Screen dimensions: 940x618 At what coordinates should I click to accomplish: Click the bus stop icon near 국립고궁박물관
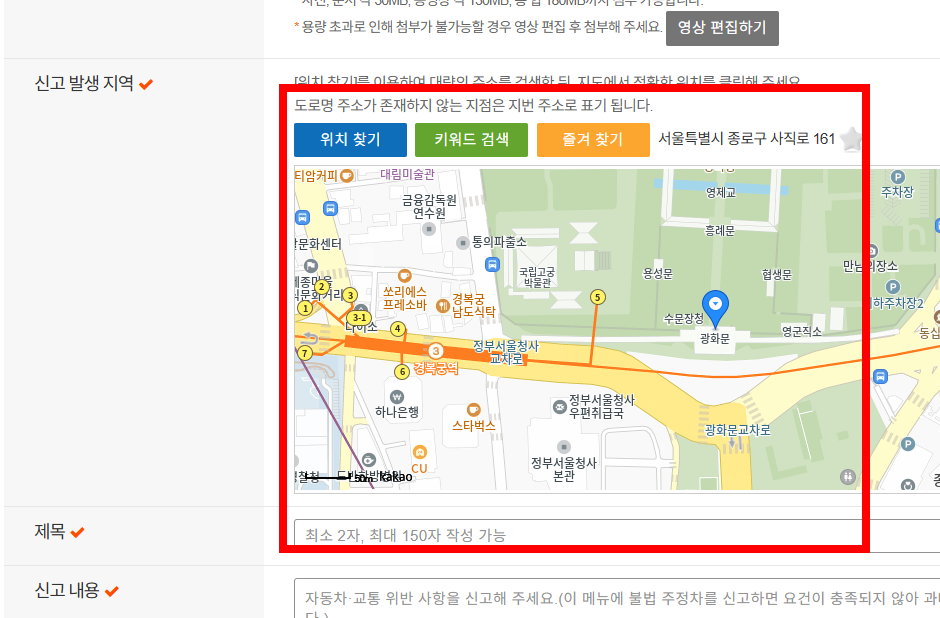492,263
